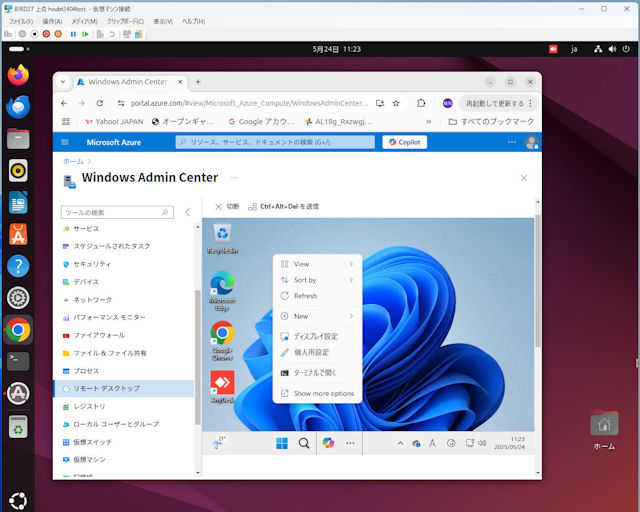Open AnyDesk shortcut on the remote desktop
The width and height of the screenshot is (640, 512).
click(222, 387)
